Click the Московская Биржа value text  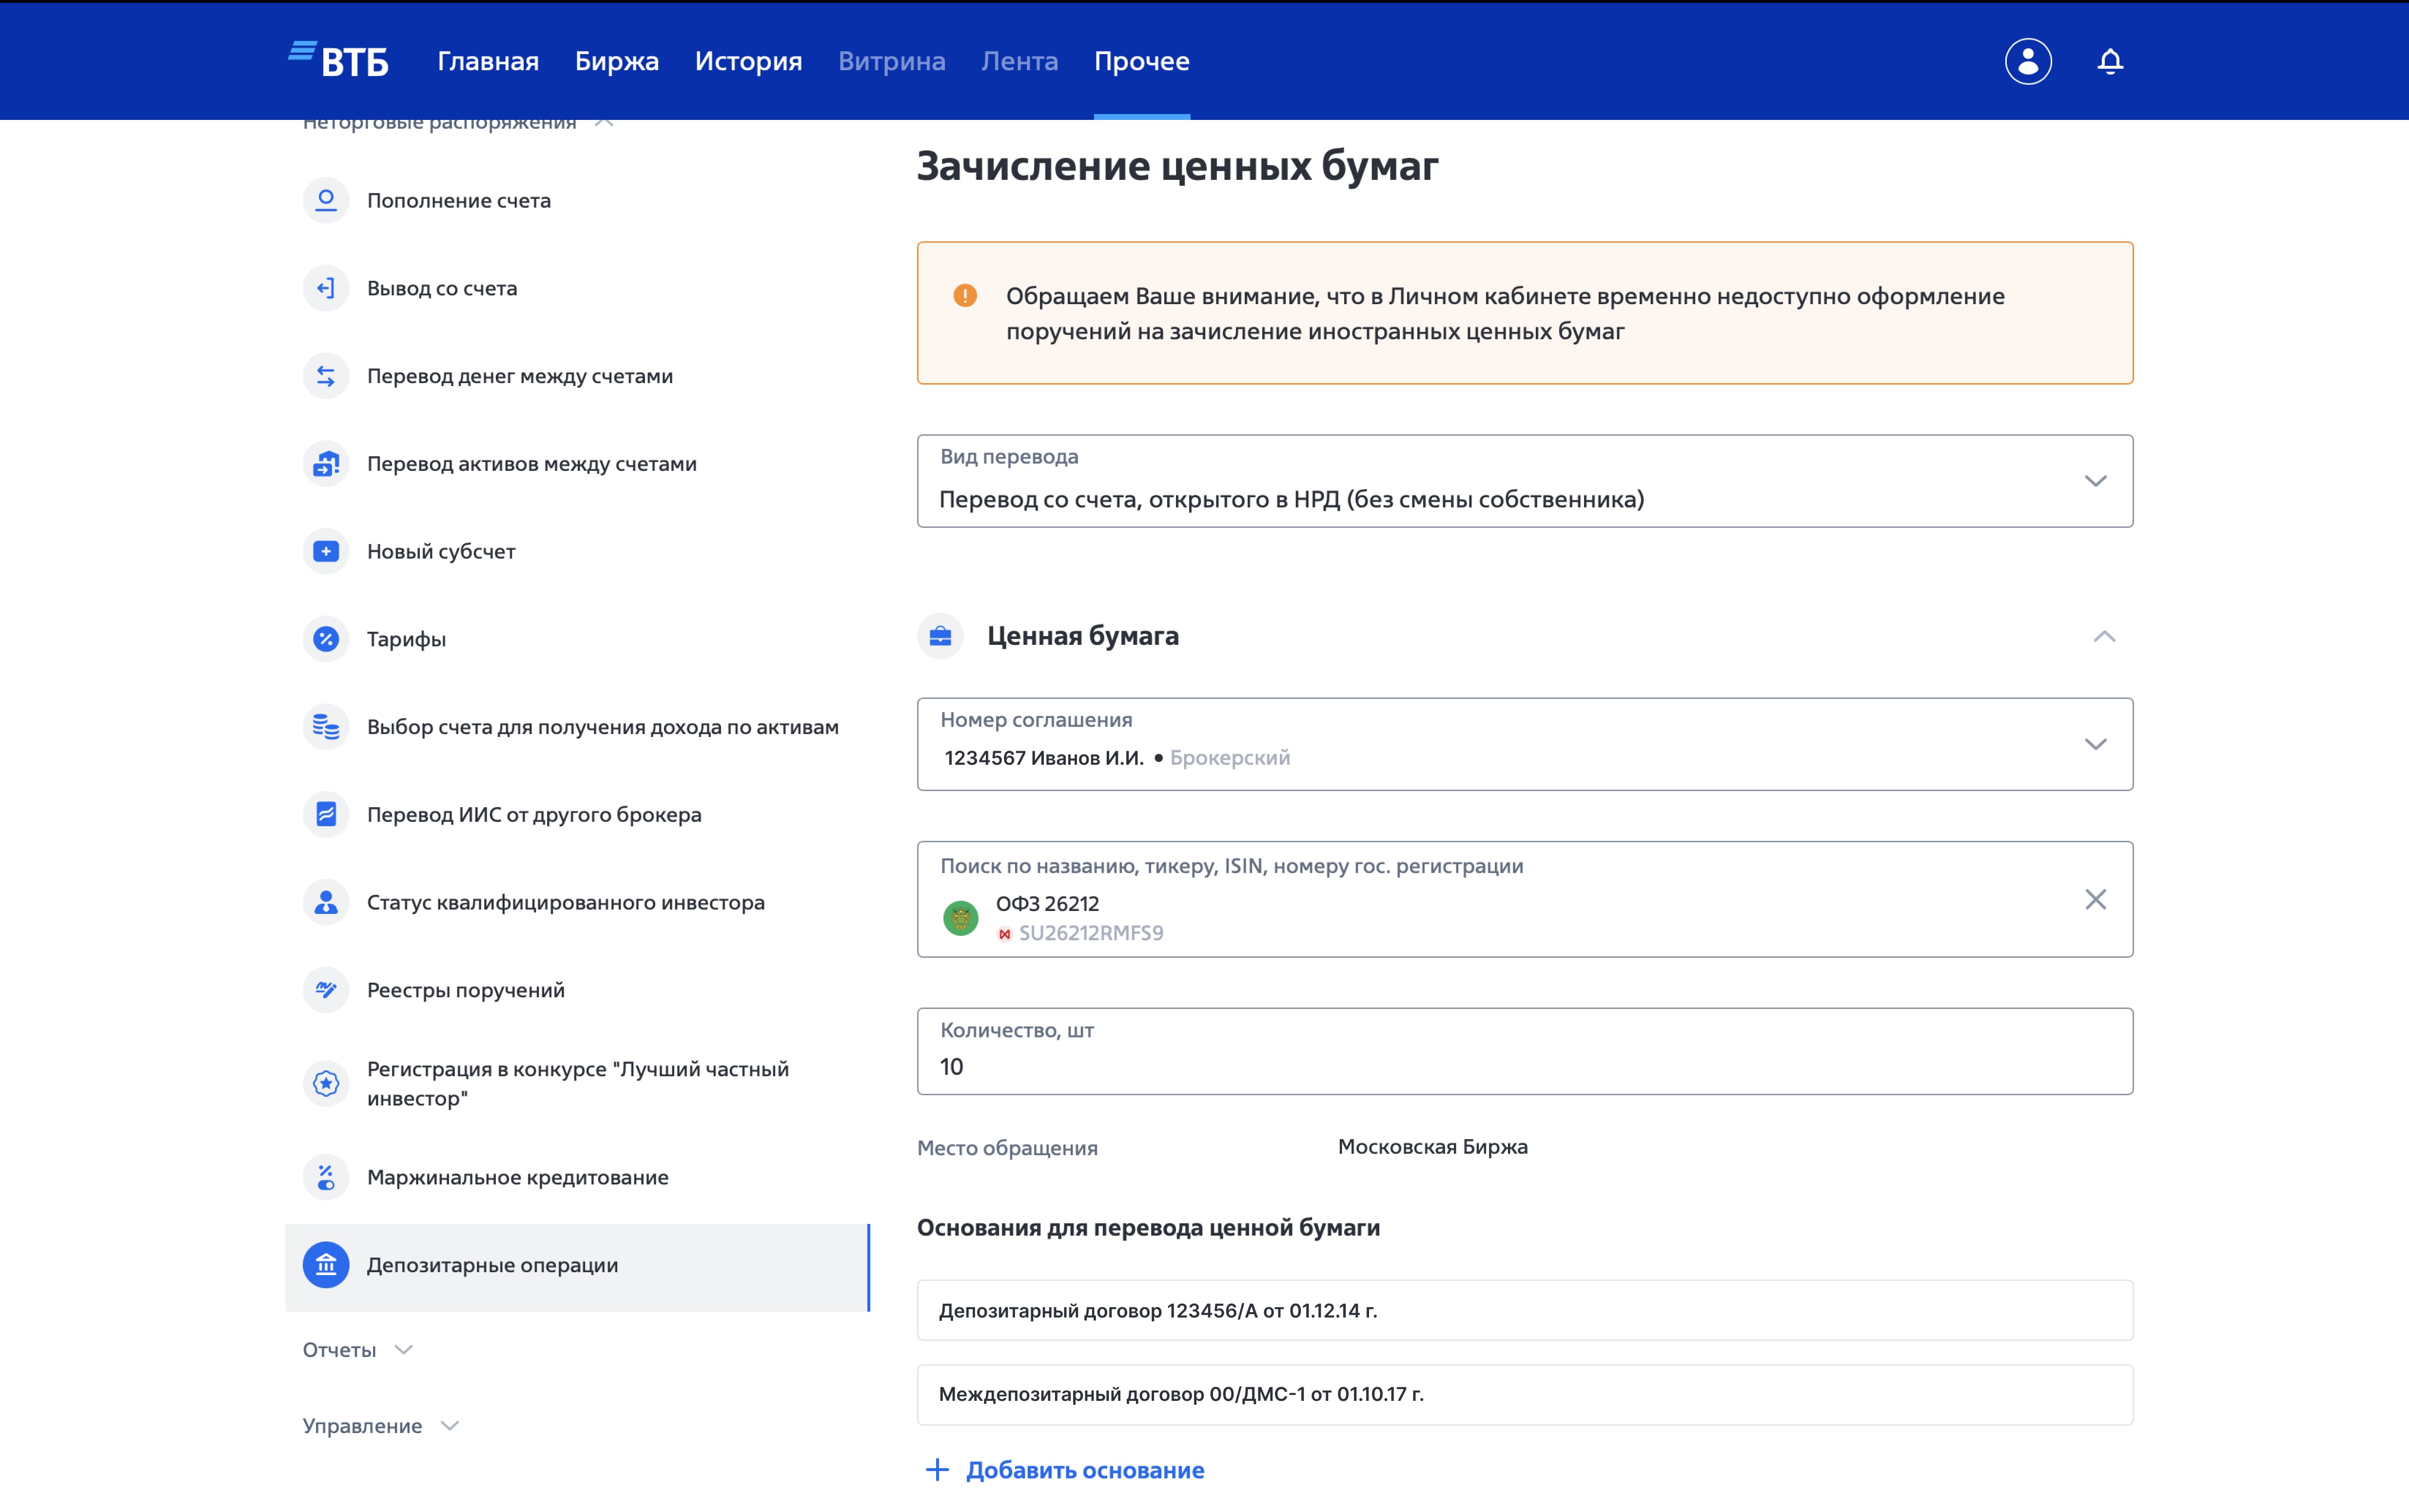coord(1433,1147)
